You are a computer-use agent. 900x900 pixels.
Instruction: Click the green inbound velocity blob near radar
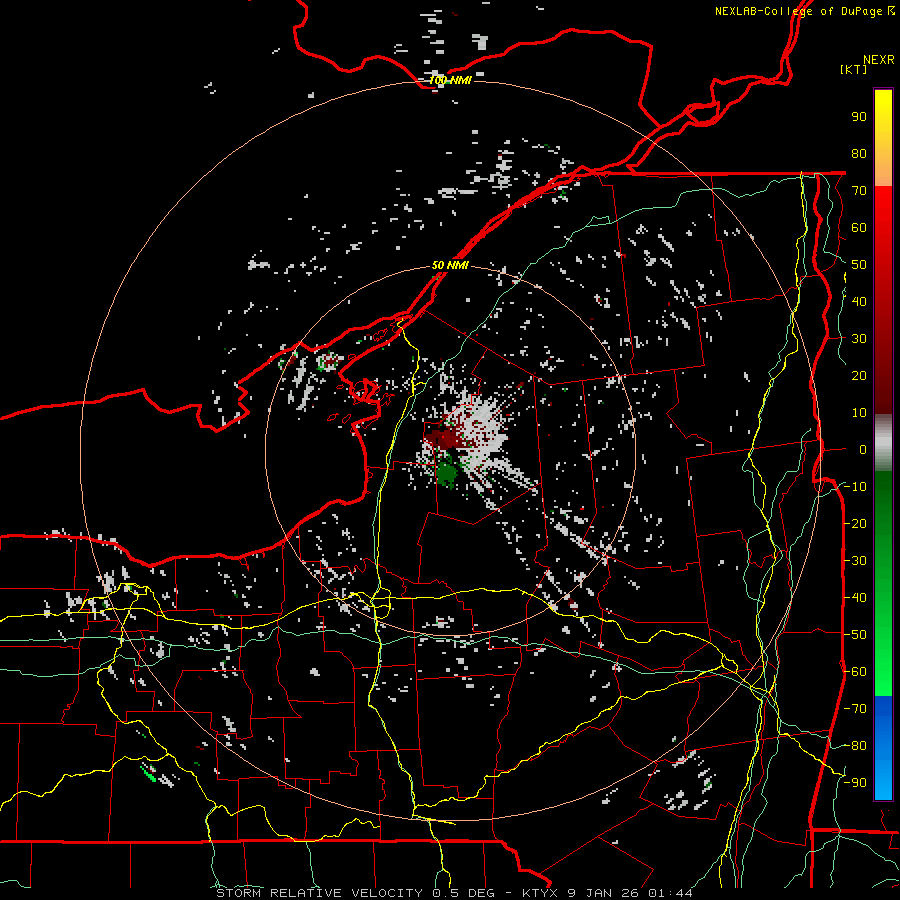coord(447,473)
